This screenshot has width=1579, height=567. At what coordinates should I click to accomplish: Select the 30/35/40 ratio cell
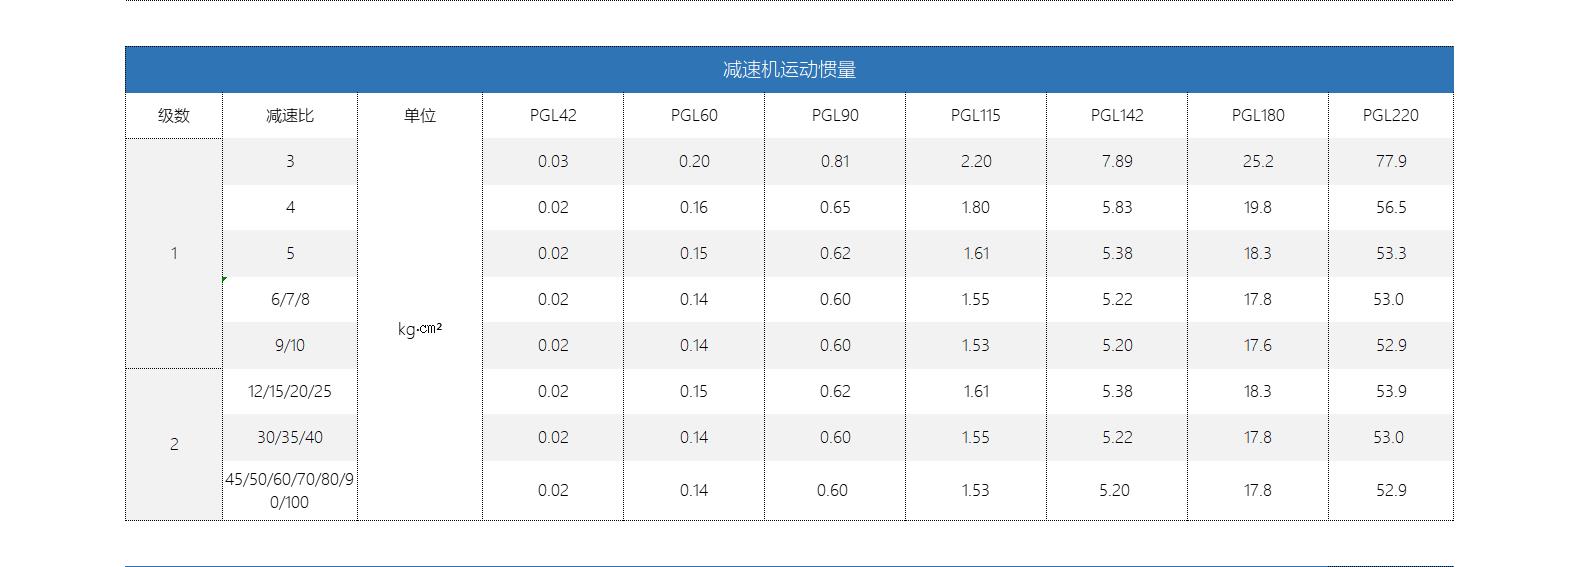pos(290,437)
